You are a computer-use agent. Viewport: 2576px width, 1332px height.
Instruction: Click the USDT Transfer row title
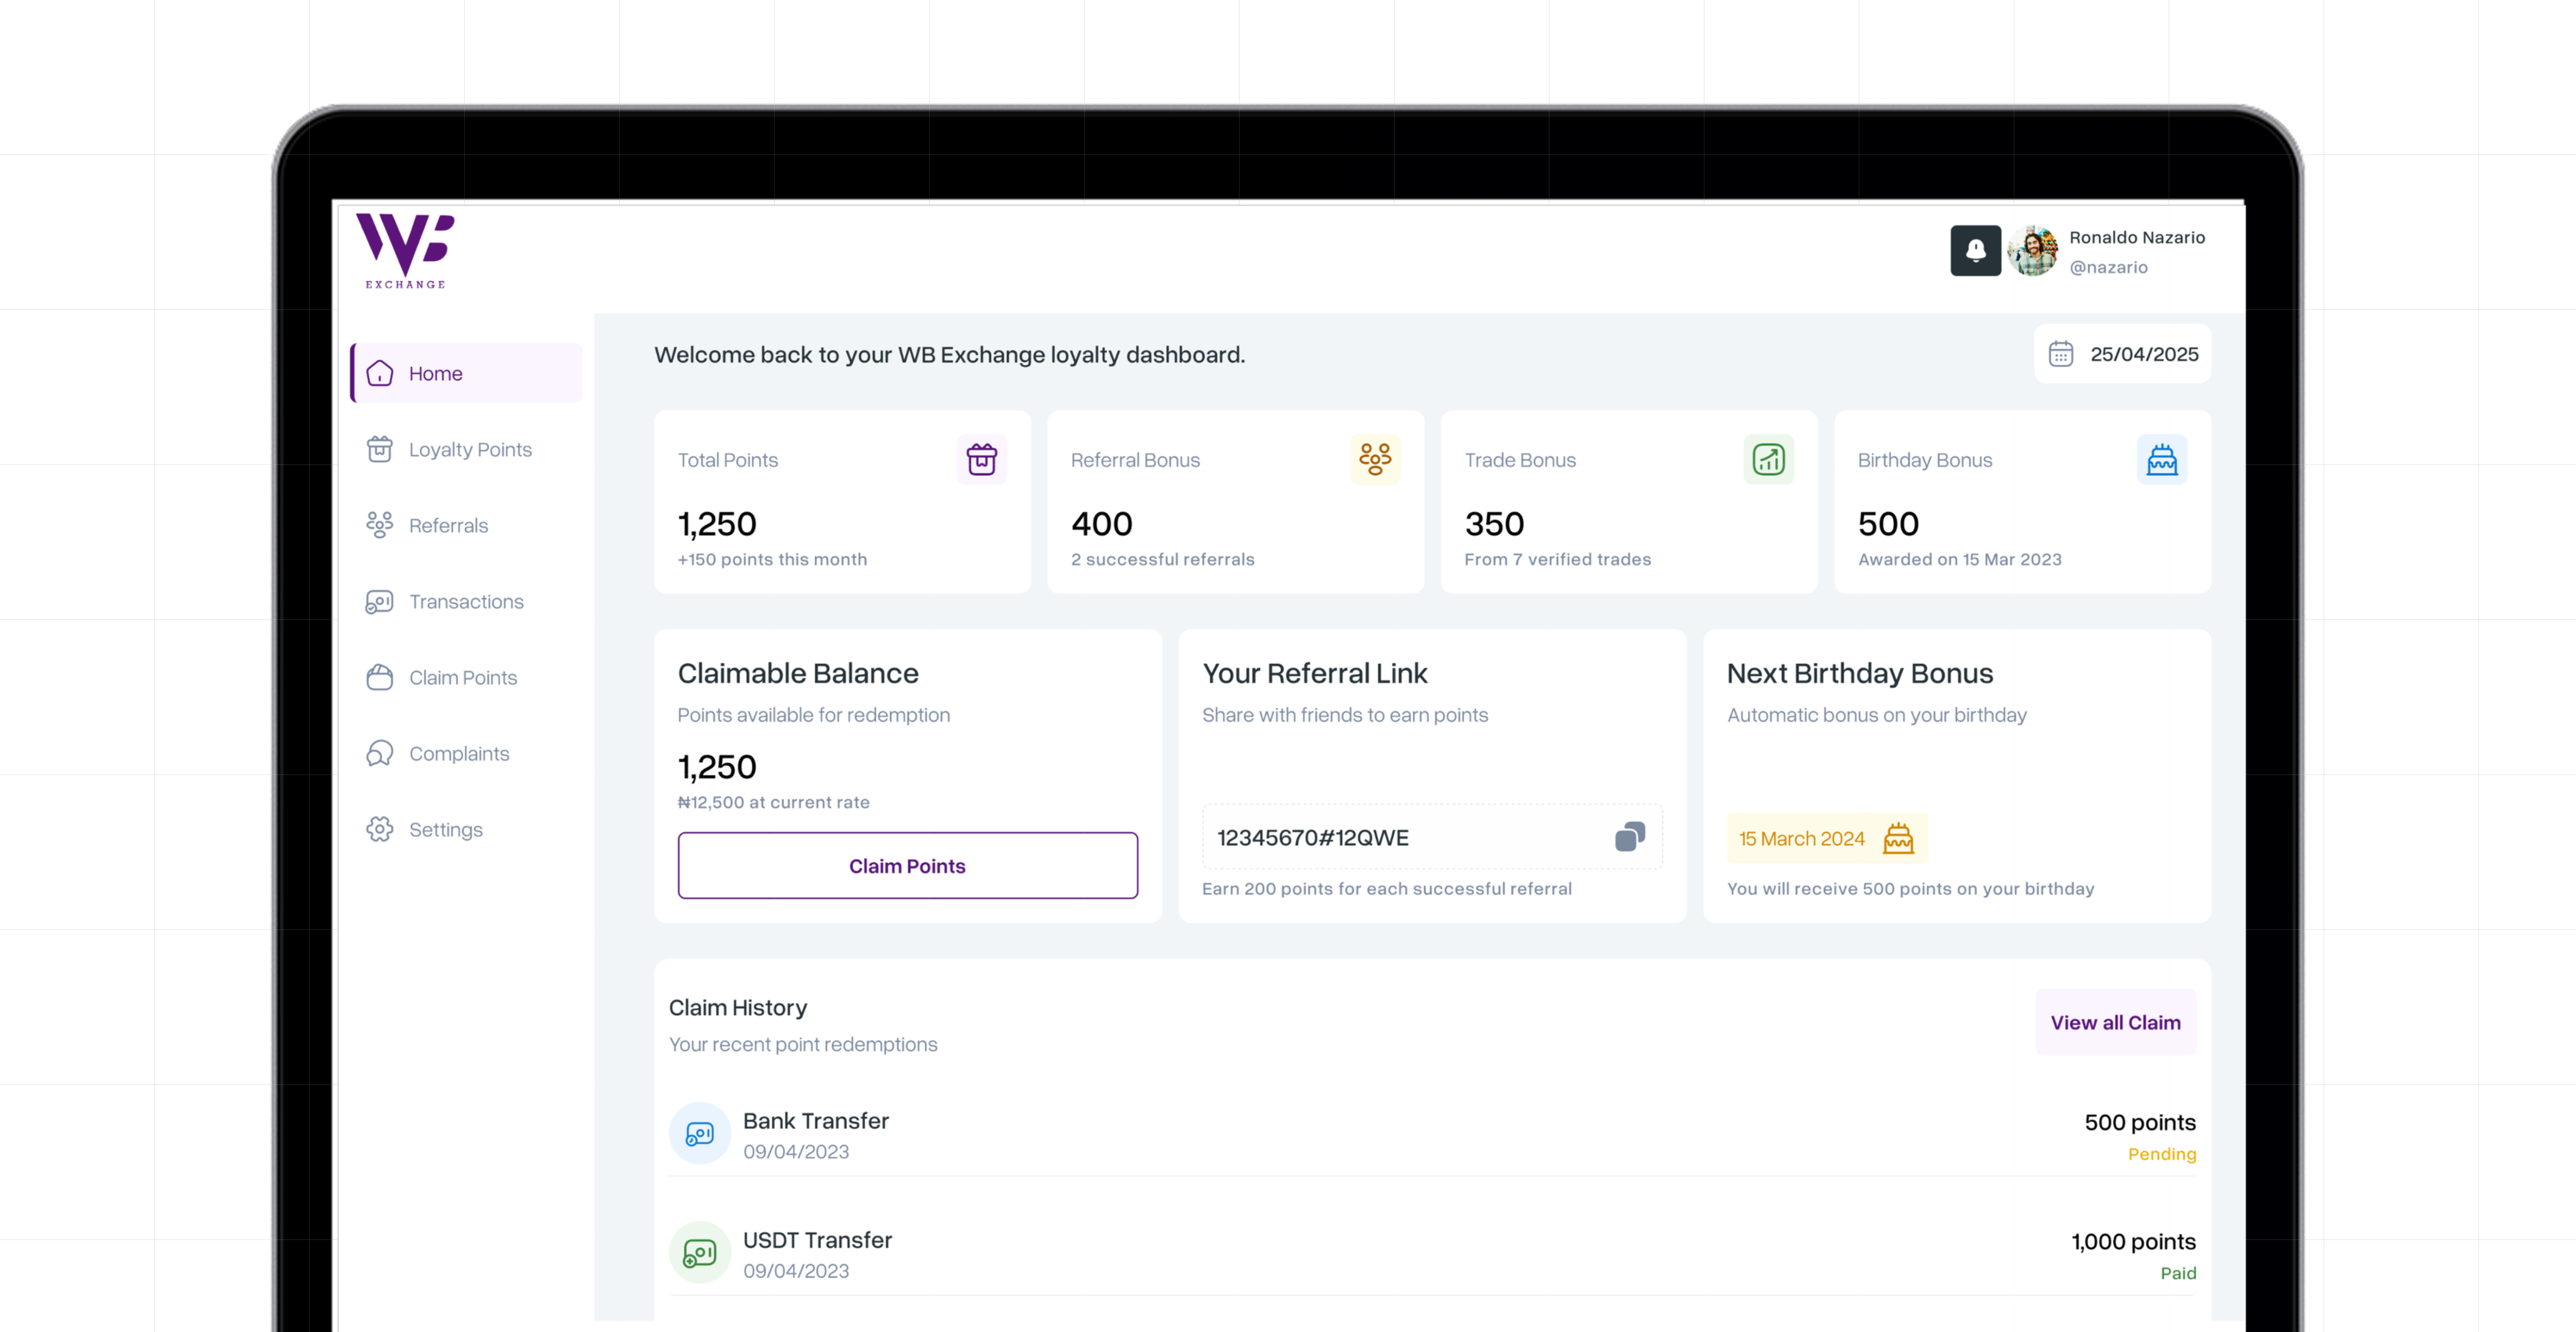pos(817,1240)
